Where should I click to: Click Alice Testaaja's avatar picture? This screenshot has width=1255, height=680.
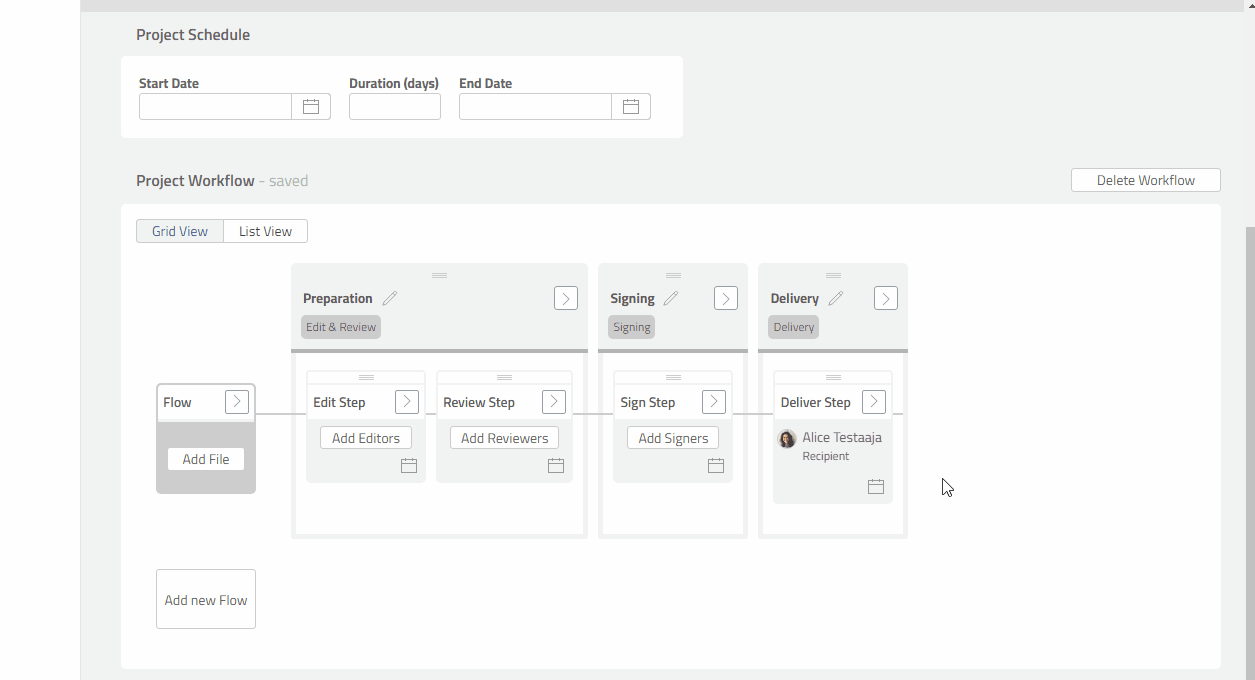click(x=787, y=438)
